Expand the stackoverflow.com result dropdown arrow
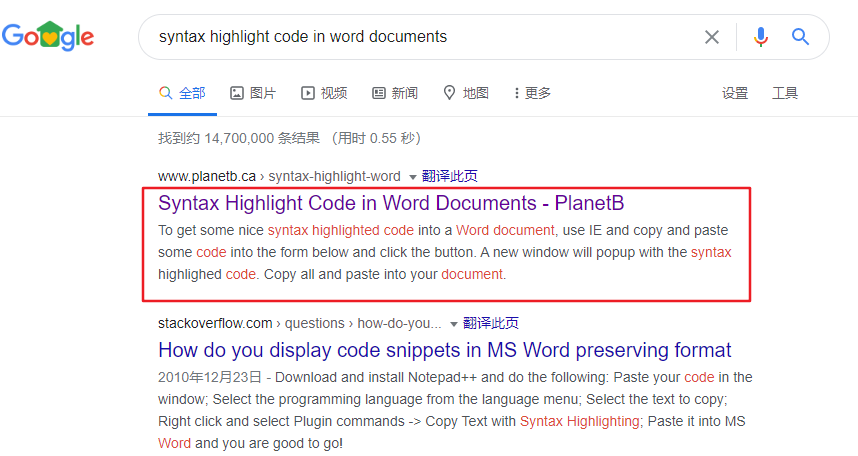This screenshot has width=858, height=456. pyautogui.click(x=454, y=324)
